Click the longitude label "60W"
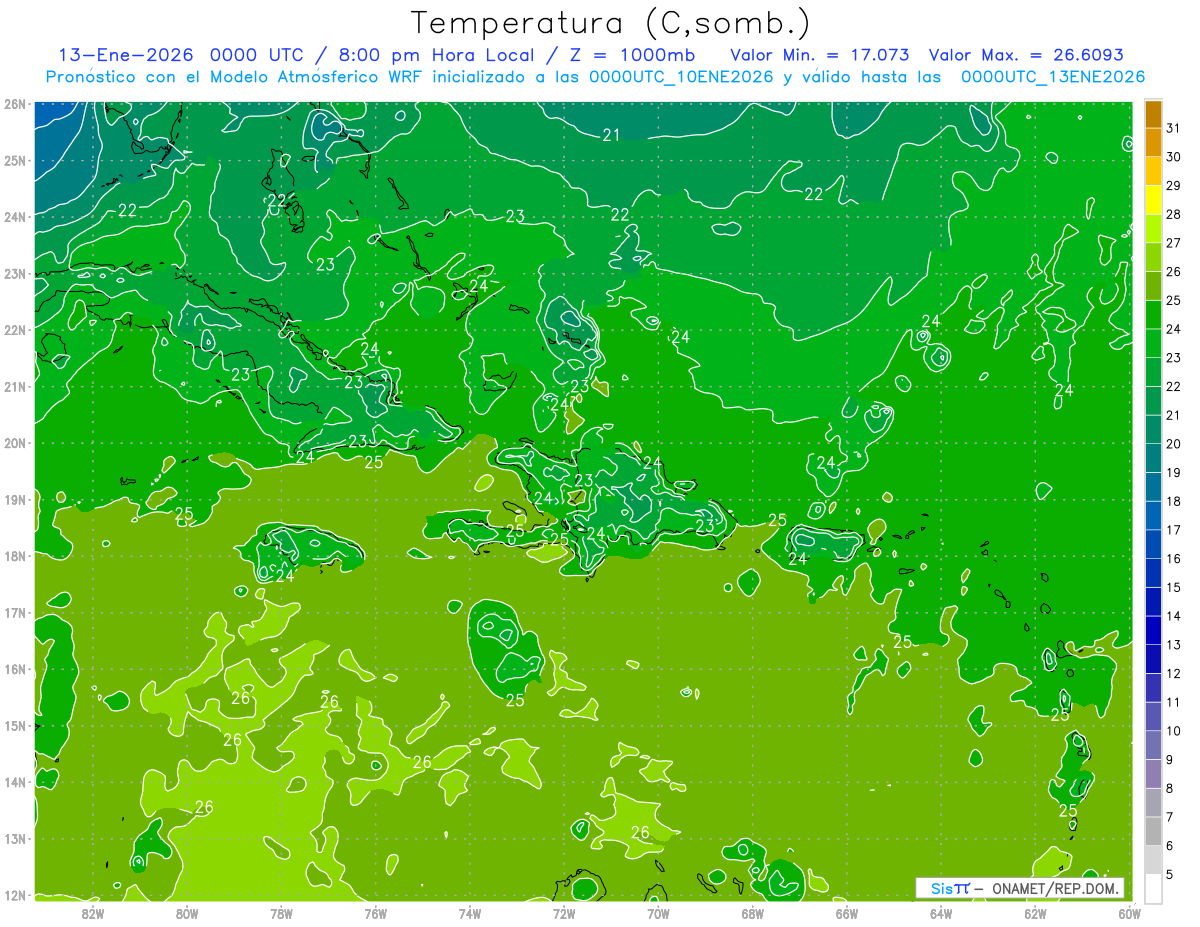1200x927 pixels. 1129,912
